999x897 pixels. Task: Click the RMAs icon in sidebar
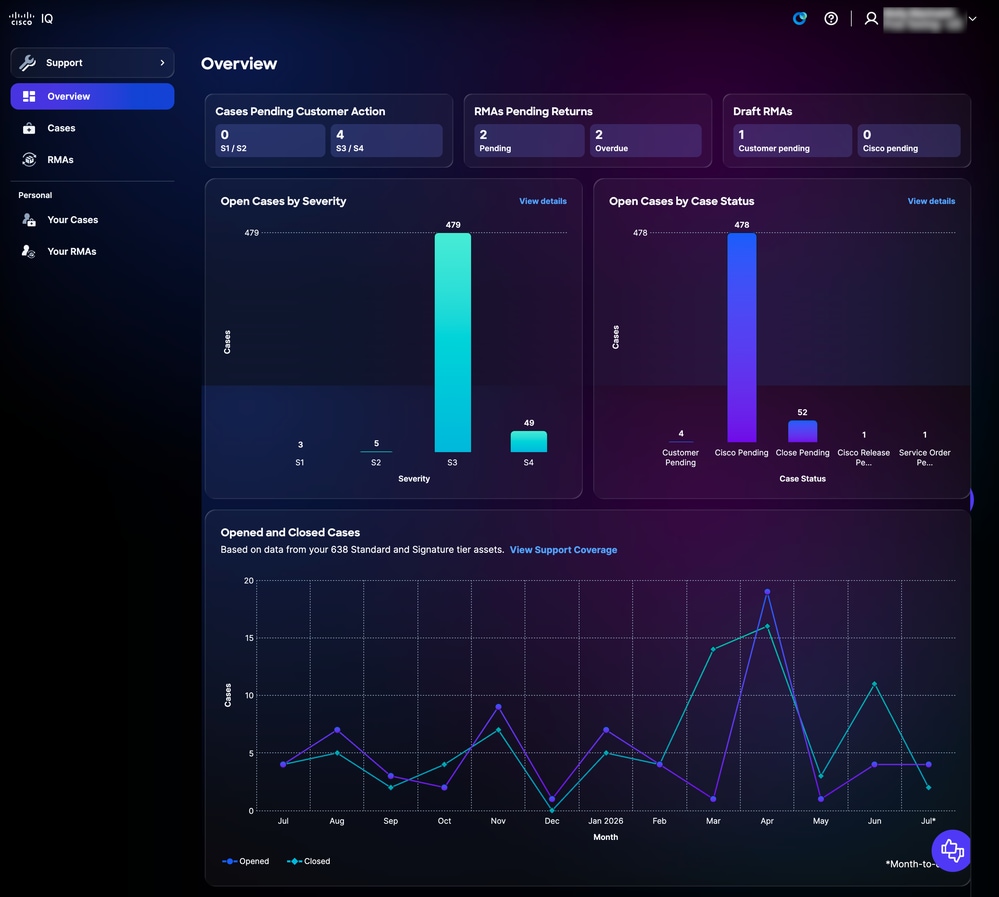(x=29, y=159)
